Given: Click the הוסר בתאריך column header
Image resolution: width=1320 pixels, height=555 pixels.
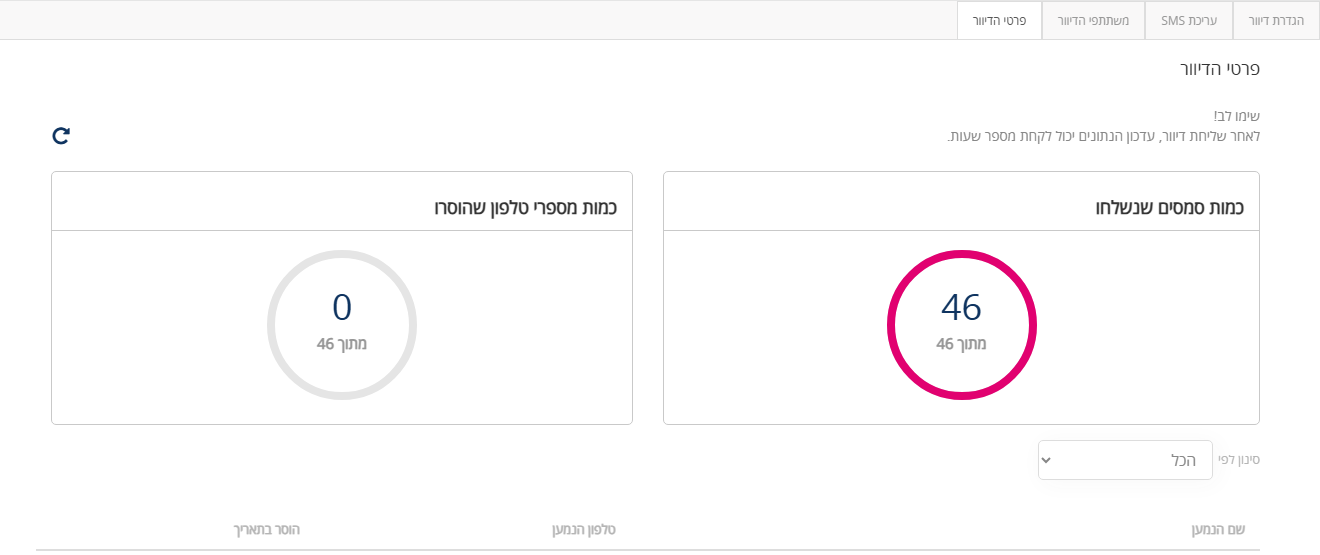Looking at the screenshot, I should coord(266,529).
